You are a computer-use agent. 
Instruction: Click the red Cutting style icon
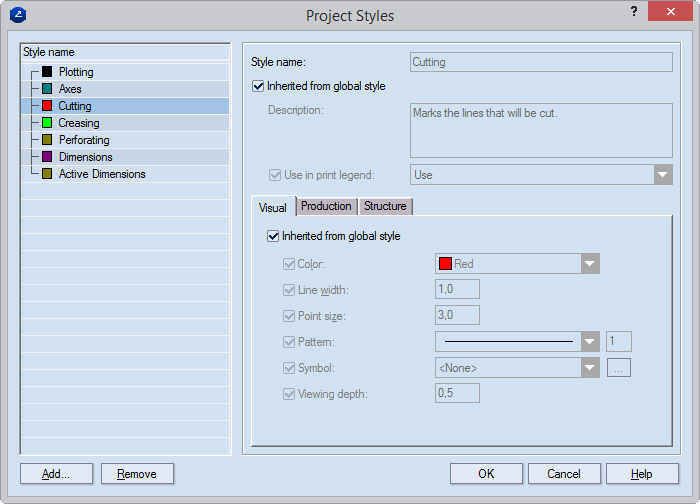47,106
